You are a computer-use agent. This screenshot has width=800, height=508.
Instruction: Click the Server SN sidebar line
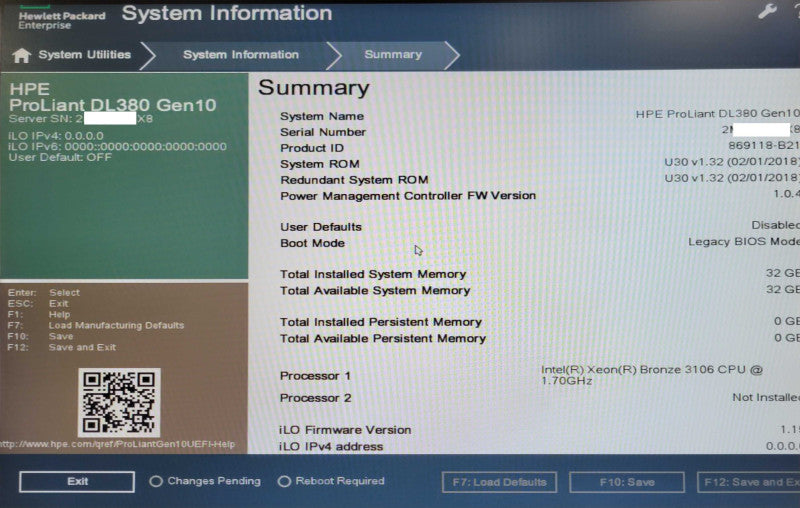(81, 119)
